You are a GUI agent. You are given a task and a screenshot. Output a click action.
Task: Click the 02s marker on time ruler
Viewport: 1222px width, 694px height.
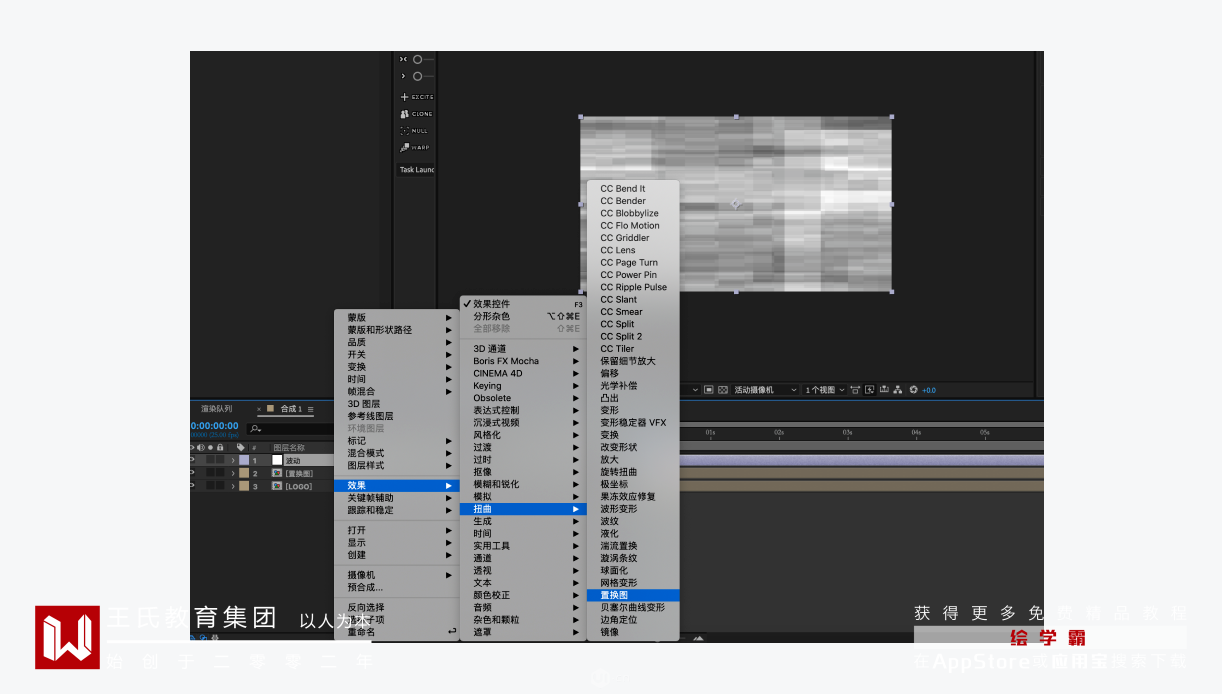(x=778, y=432)
